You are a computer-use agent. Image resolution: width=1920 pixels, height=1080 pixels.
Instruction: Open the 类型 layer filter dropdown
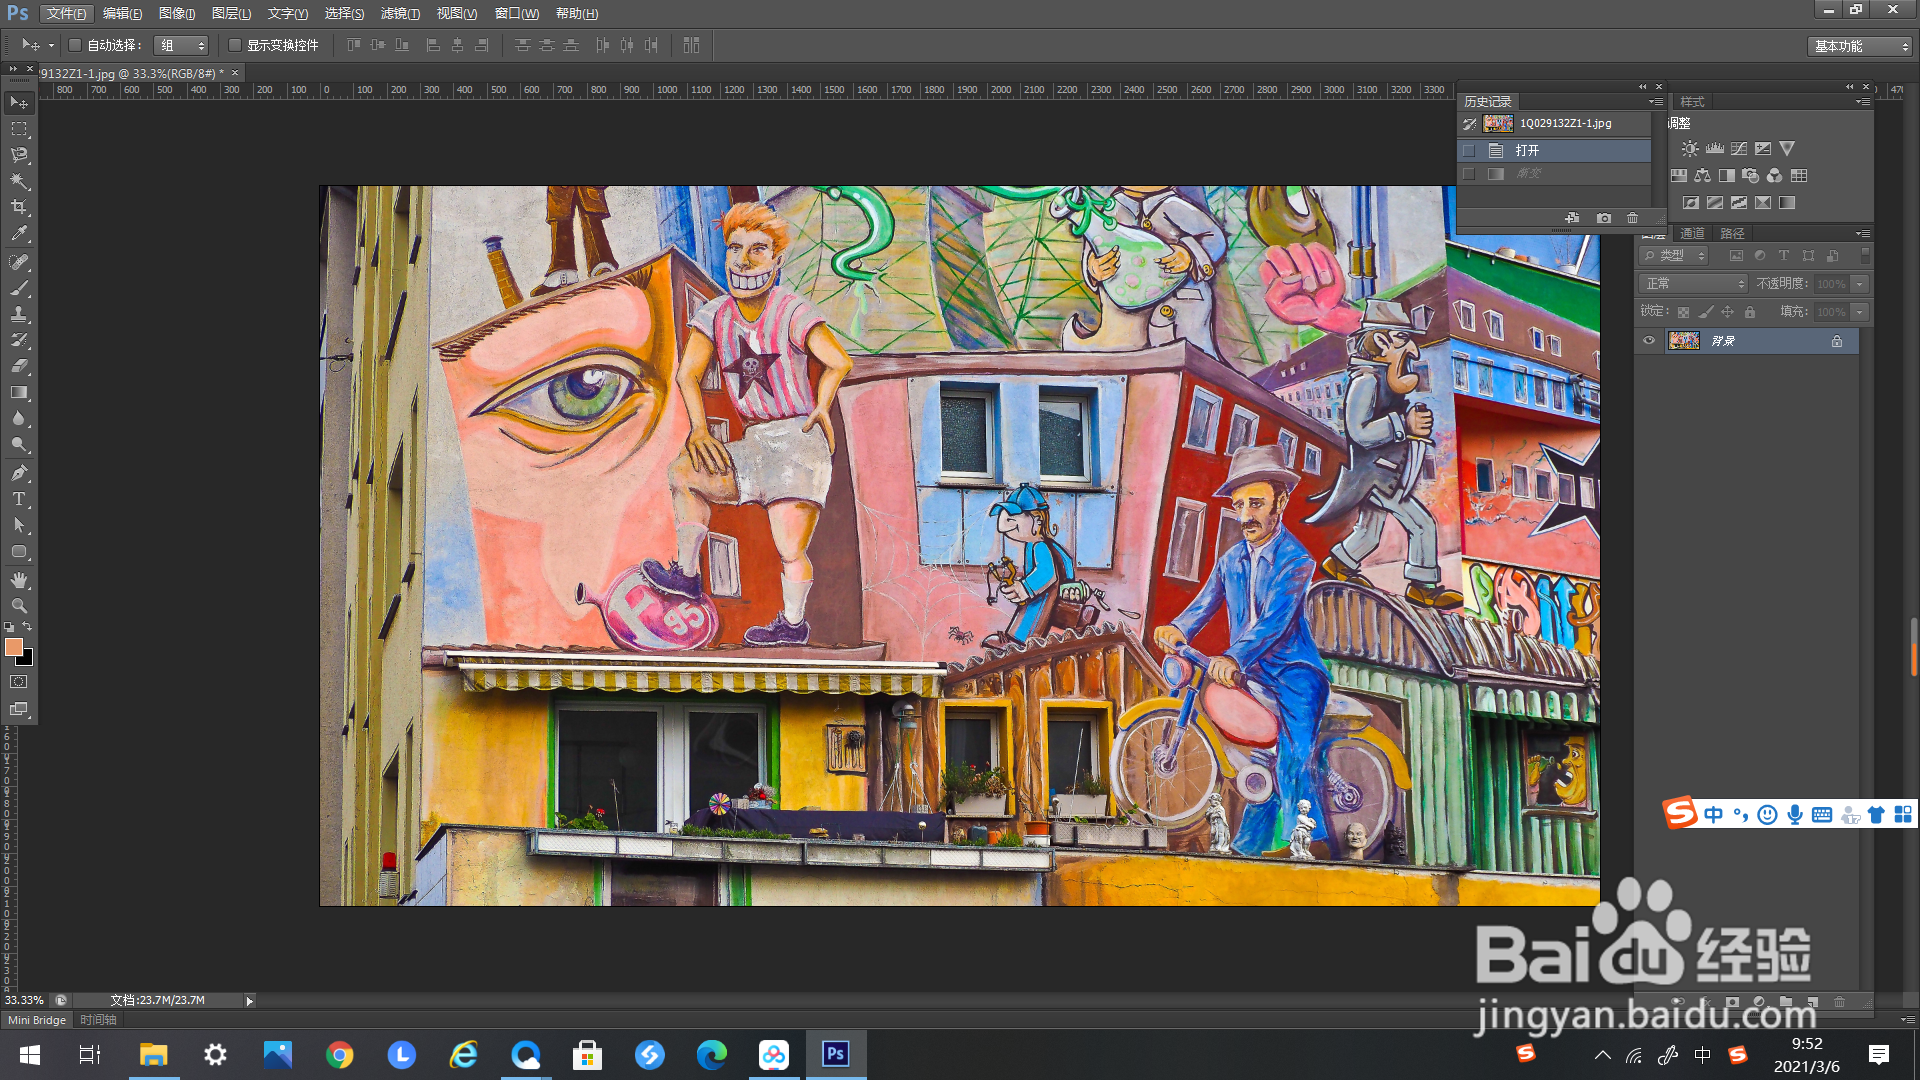point(1674,256)
